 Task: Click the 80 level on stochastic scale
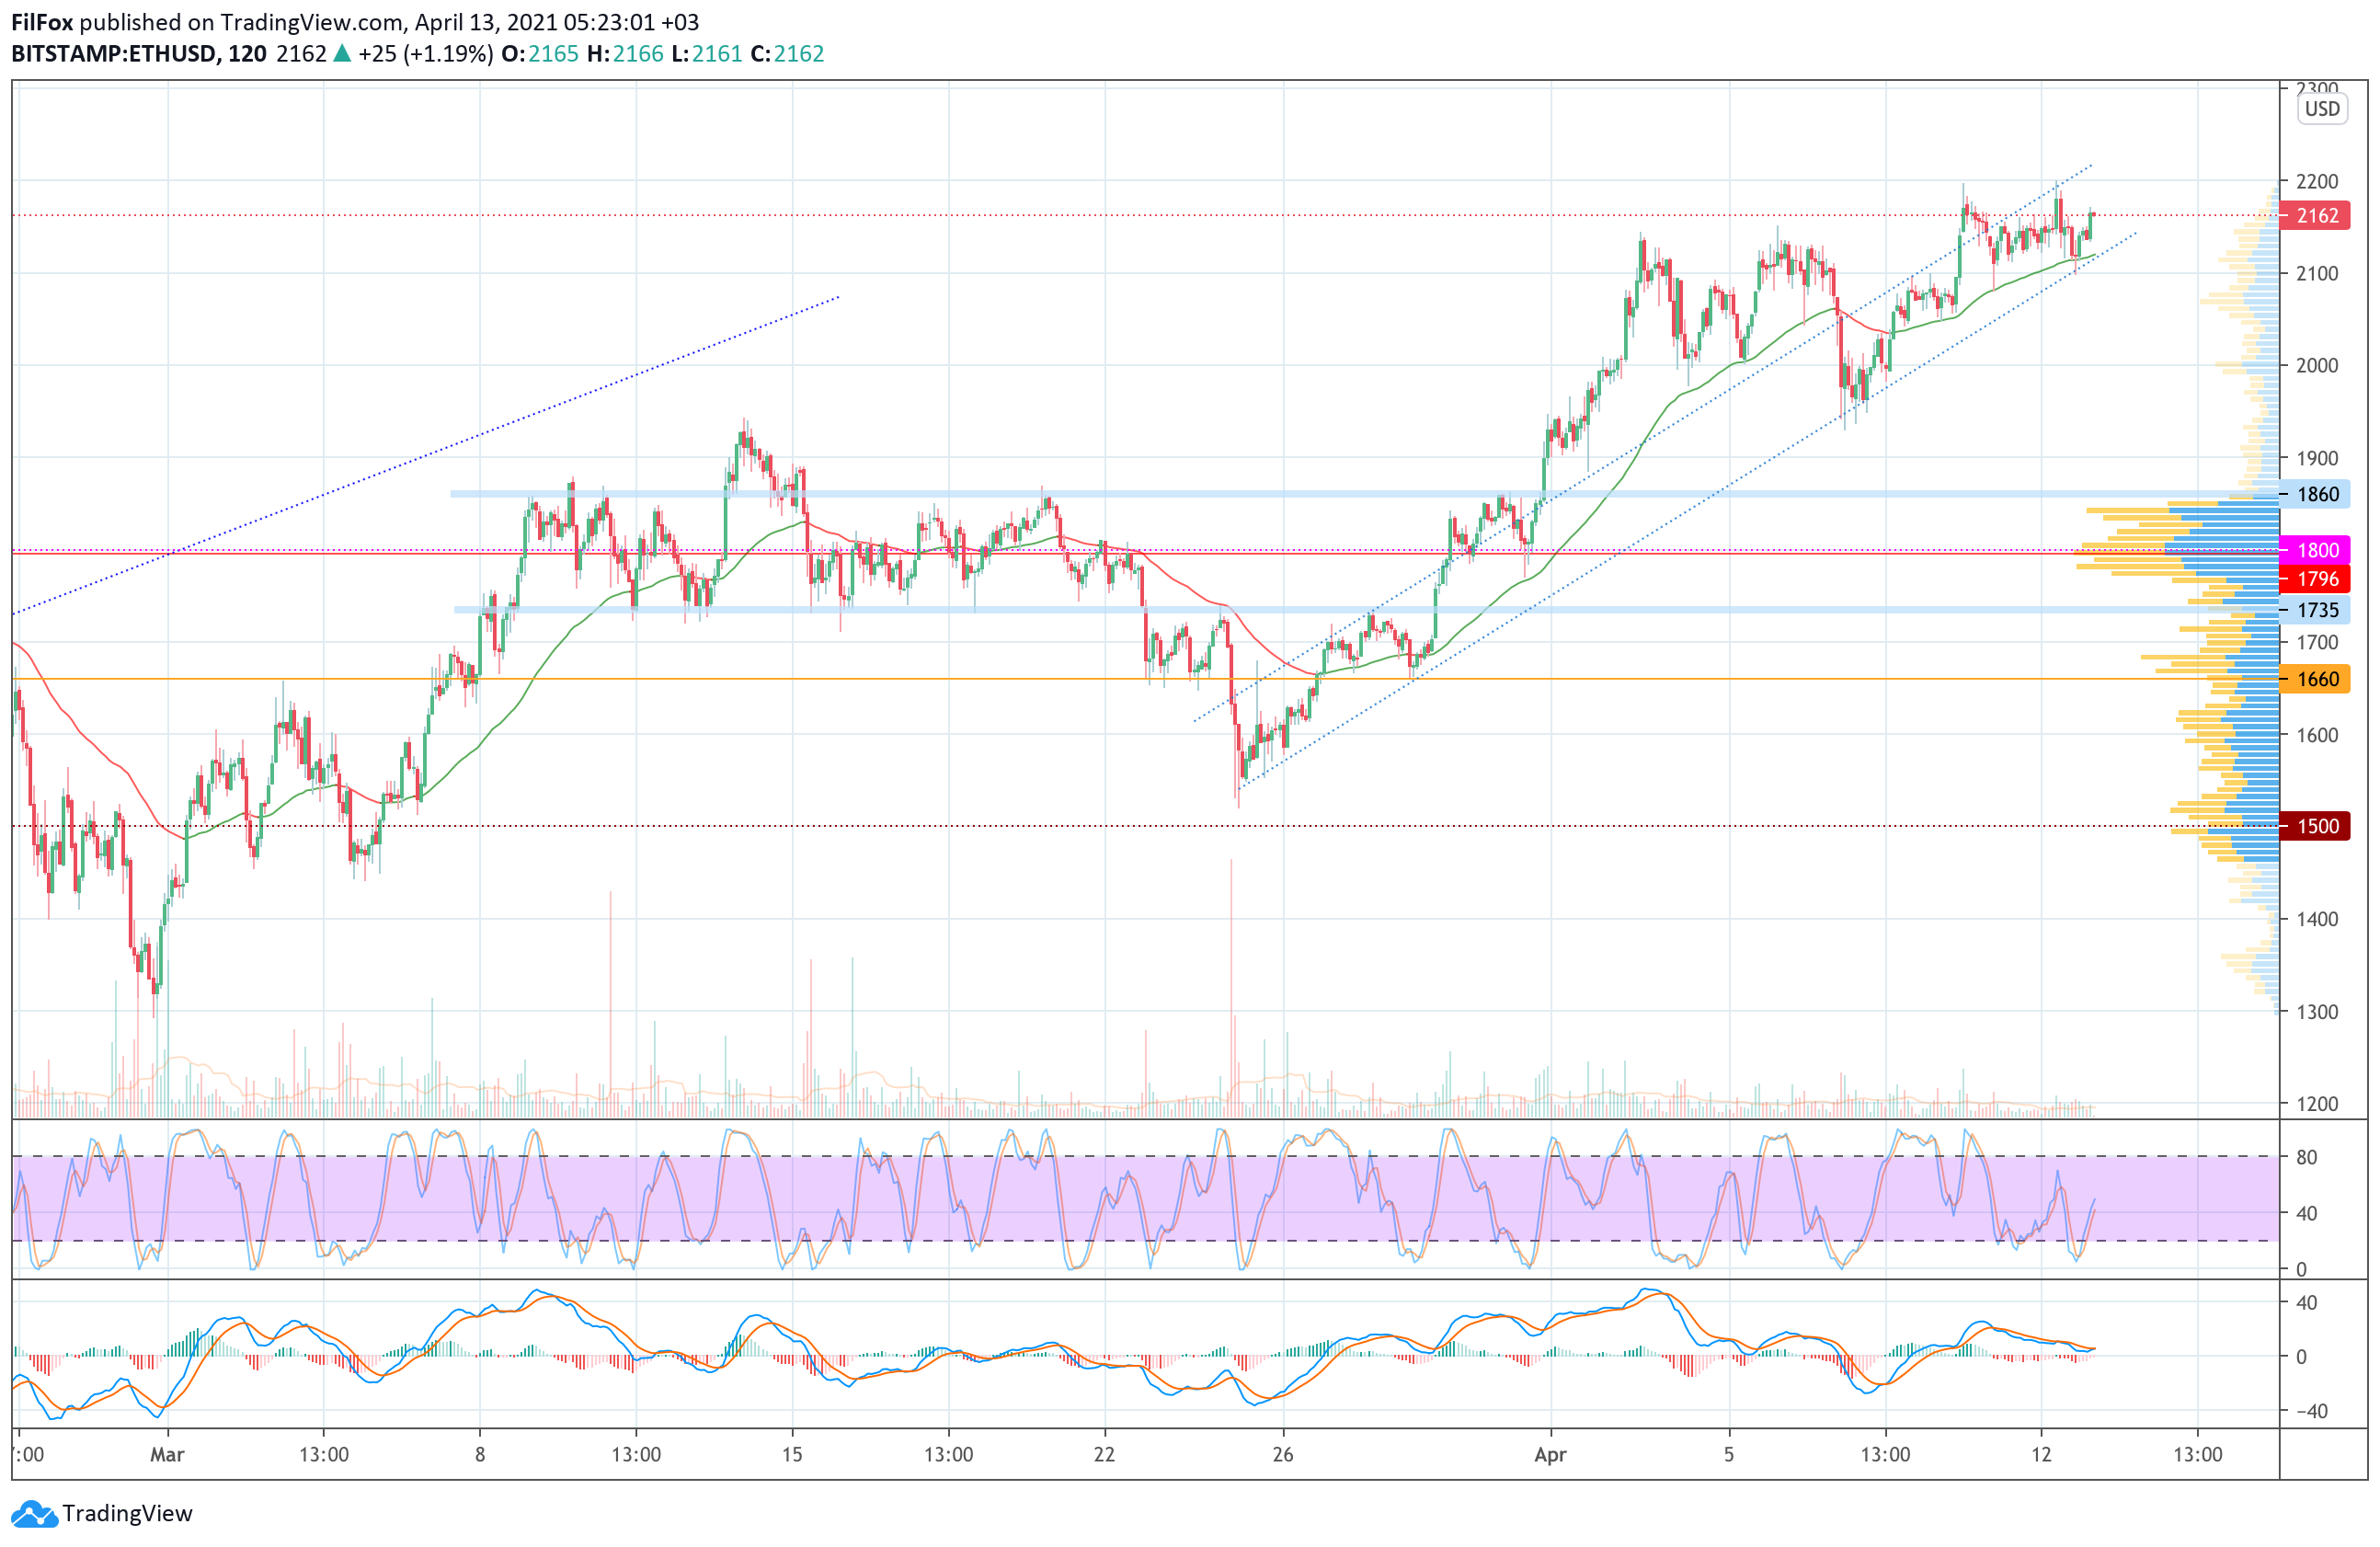pyautogui.click(x=2306, y=1157)
